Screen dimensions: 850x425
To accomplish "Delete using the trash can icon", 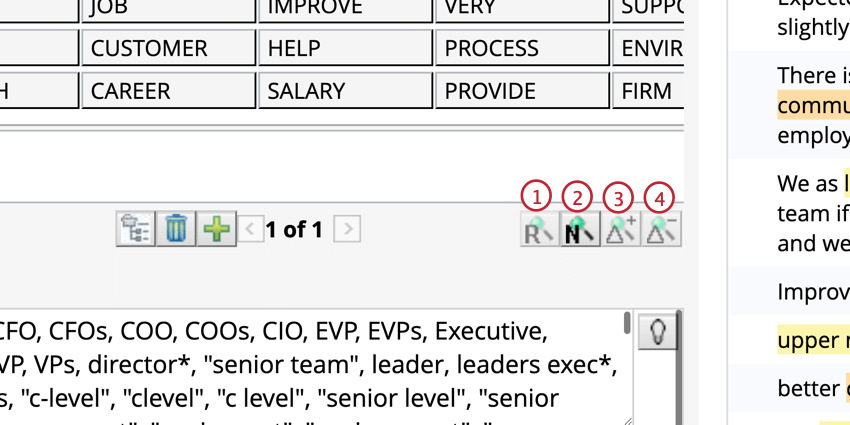I will 175,229.
